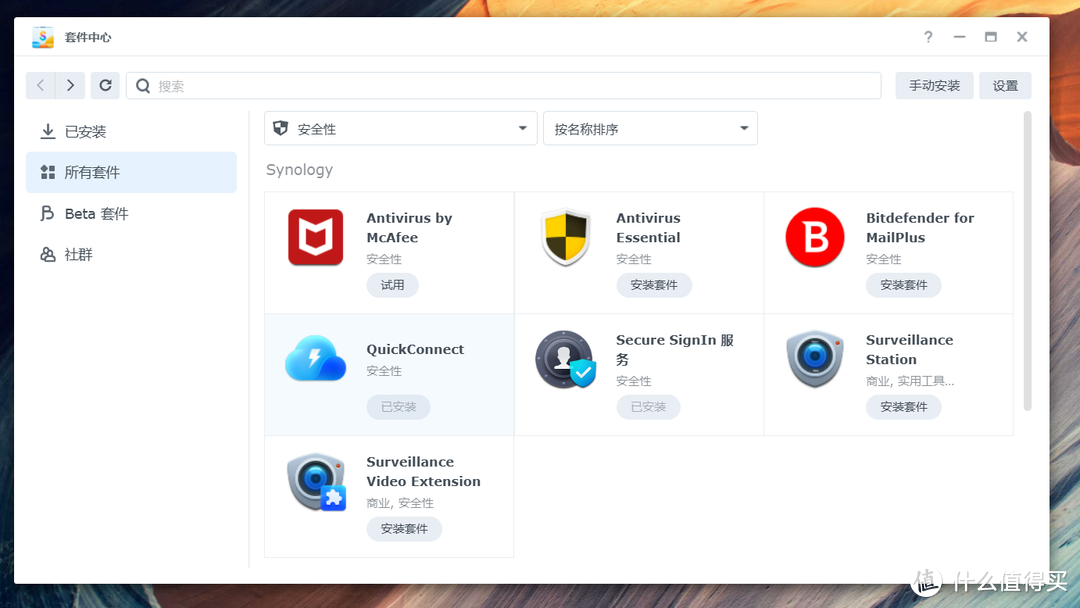Open the QuickConnect cloud icon

pos(315,359)
